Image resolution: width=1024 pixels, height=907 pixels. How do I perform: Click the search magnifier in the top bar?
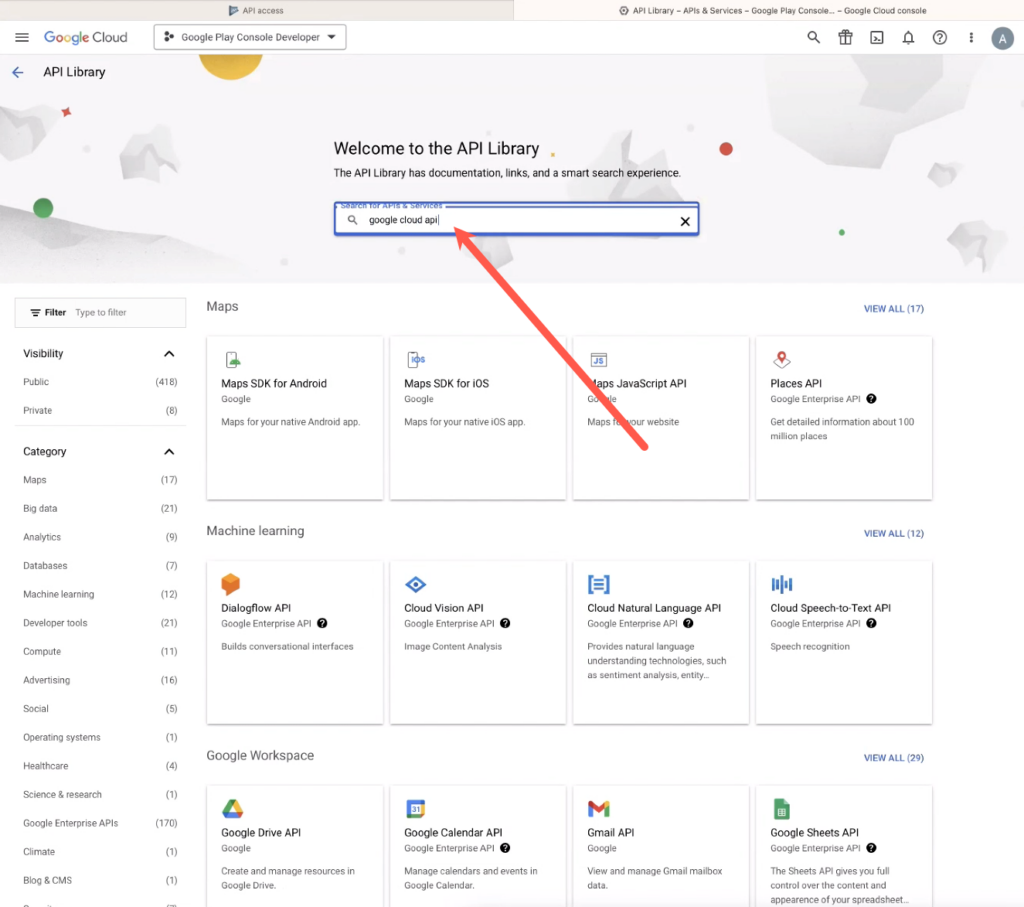(x=813, y=37)
